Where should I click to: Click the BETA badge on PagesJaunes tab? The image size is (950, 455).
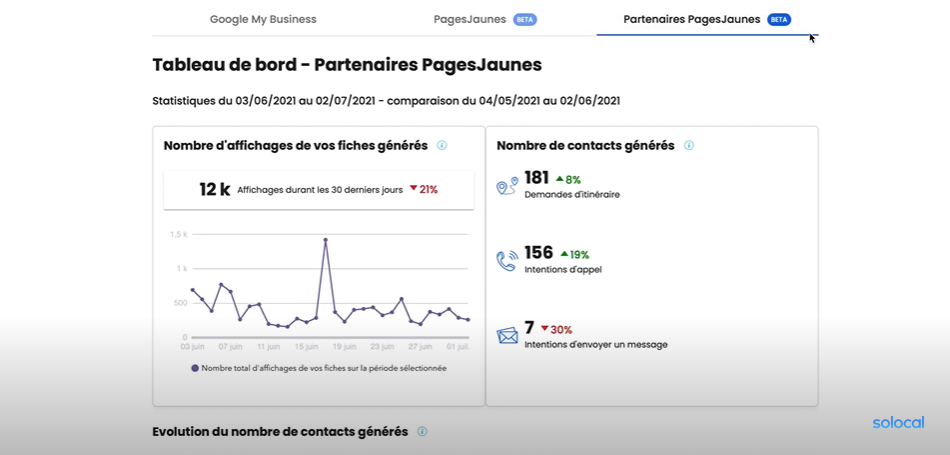coord(525,19)
